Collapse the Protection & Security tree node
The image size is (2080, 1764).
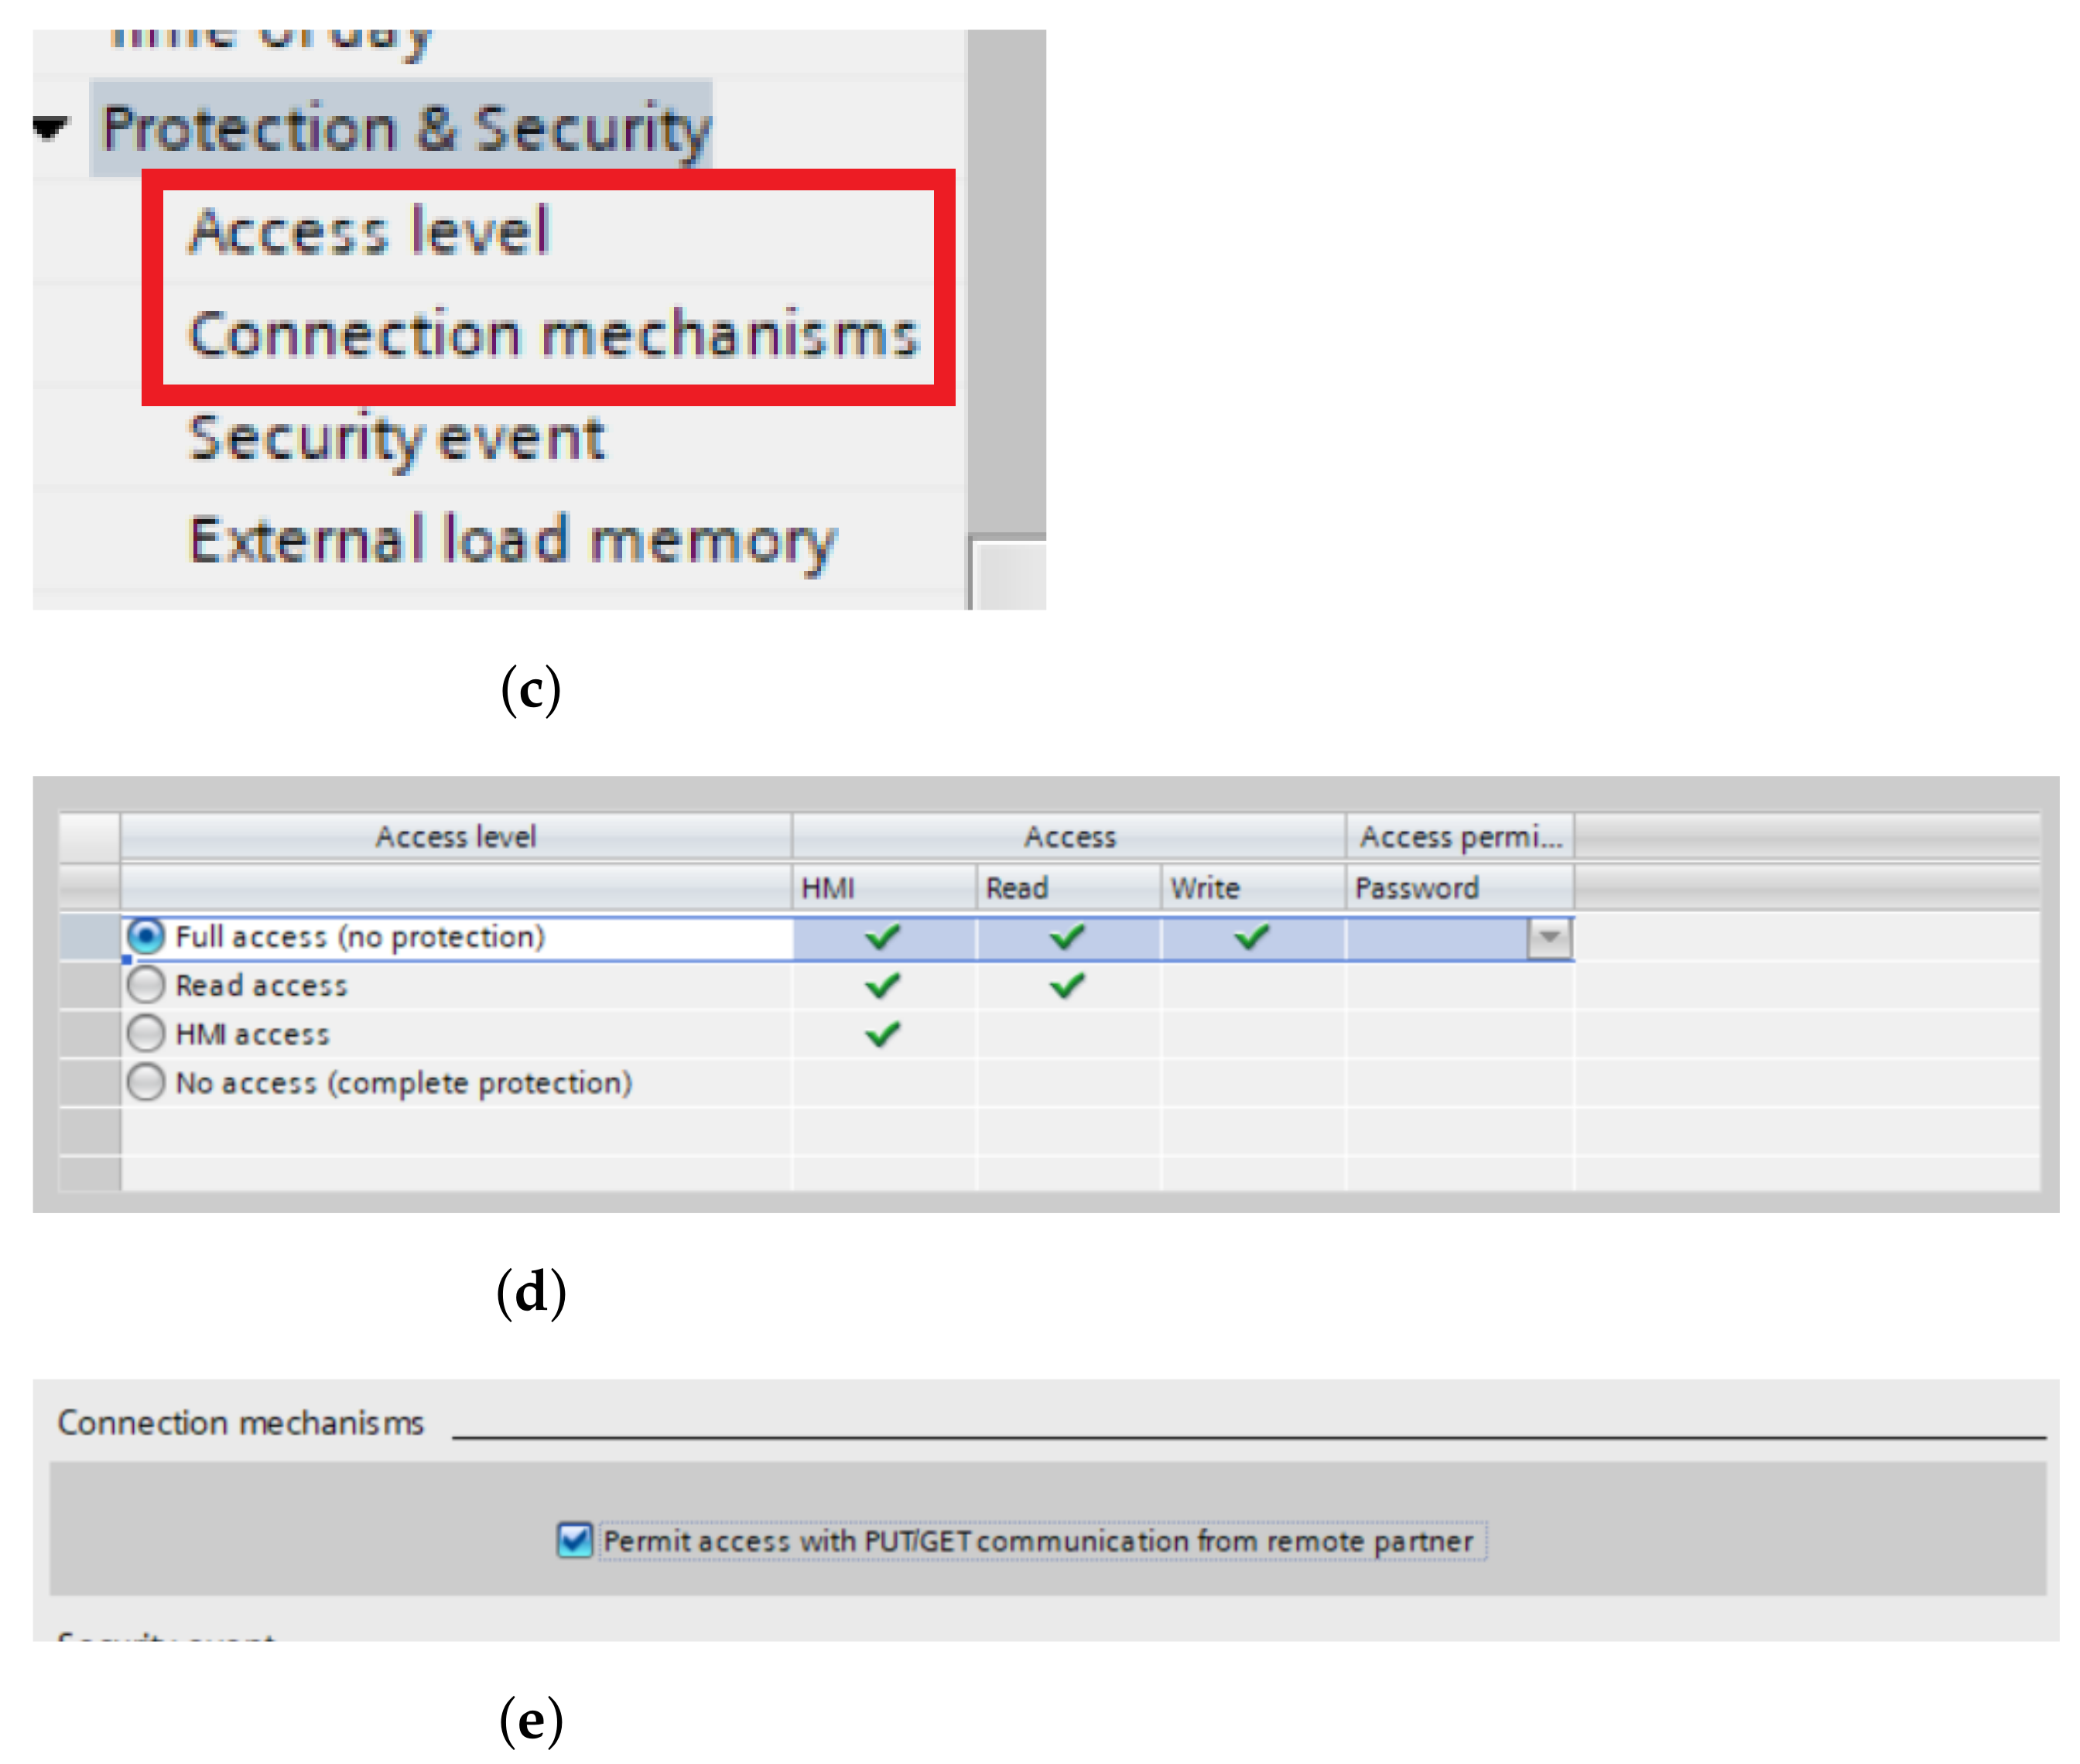[x=49, y=128]
